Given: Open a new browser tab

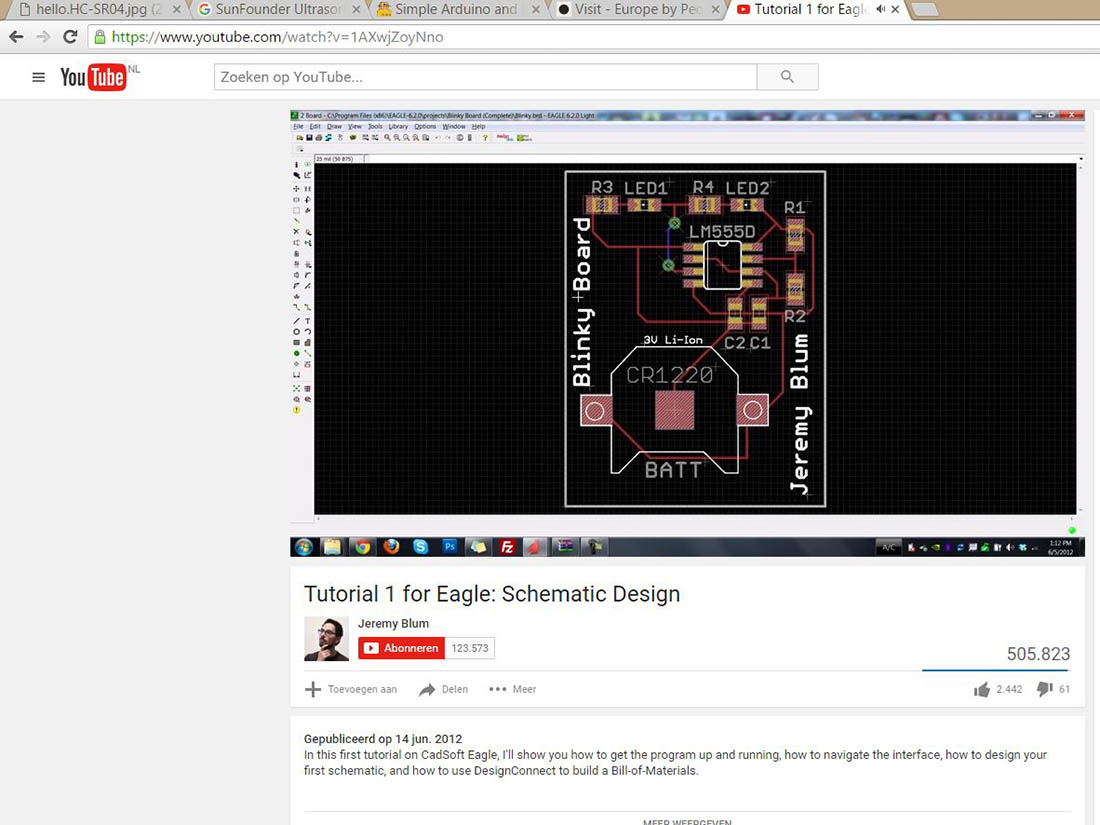Looking at the screenshot, I should pyautogui.click(x=926, y=10).
